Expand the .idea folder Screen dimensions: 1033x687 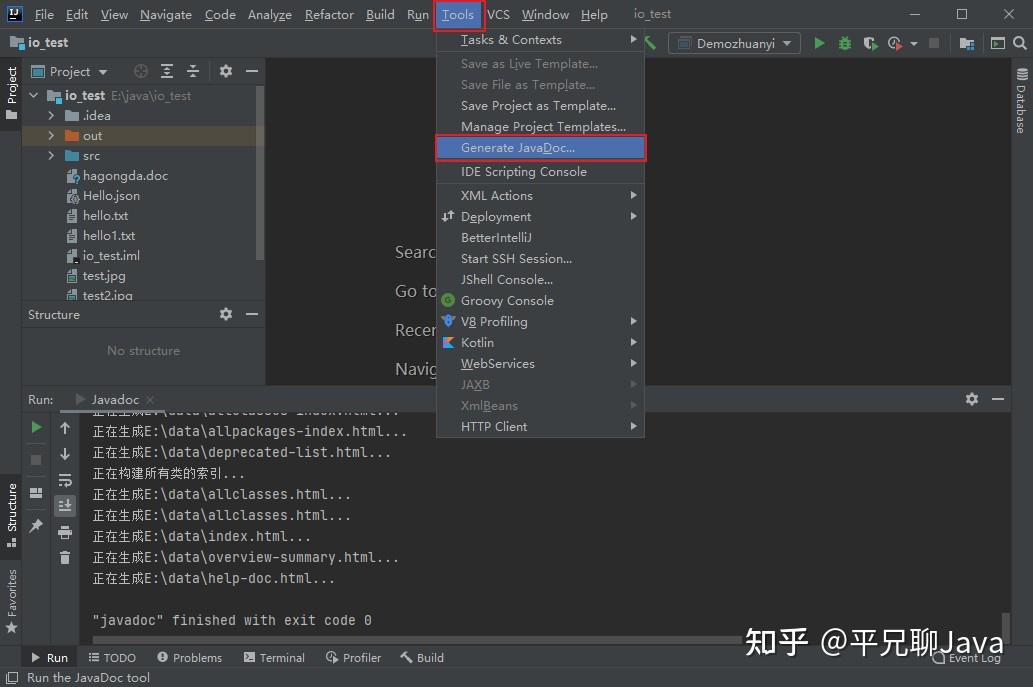coord(51,115)
